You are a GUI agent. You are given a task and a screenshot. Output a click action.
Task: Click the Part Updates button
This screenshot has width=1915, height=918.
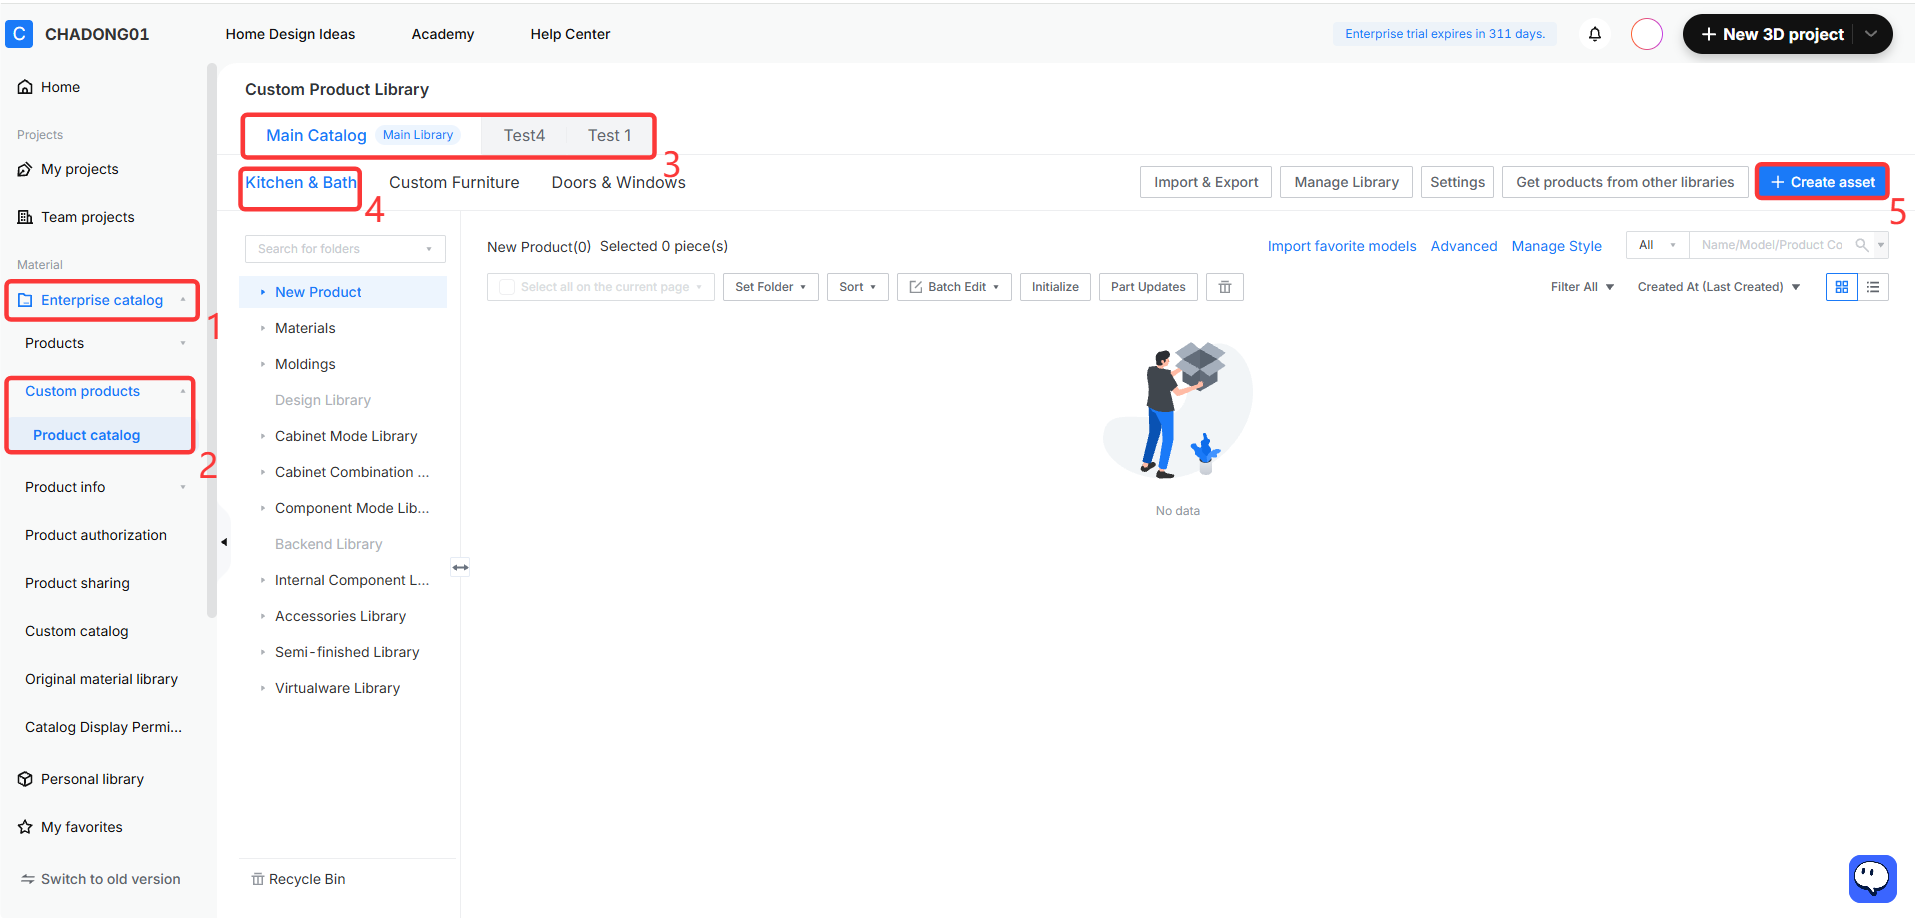tap(1148, 287)
